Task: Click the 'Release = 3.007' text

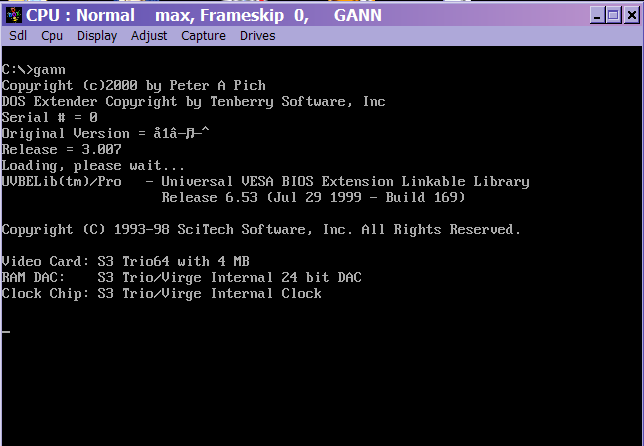Action: coord(61,150)
